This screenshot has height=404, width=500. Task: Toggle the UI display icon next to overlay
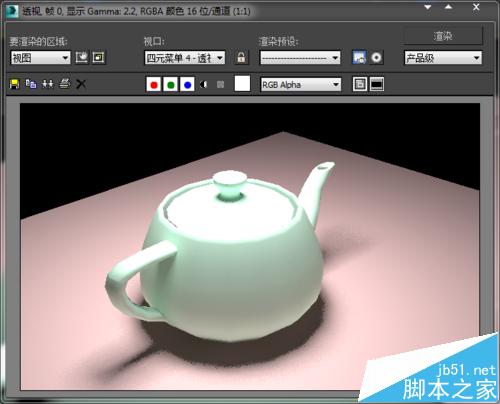point(377,84)
